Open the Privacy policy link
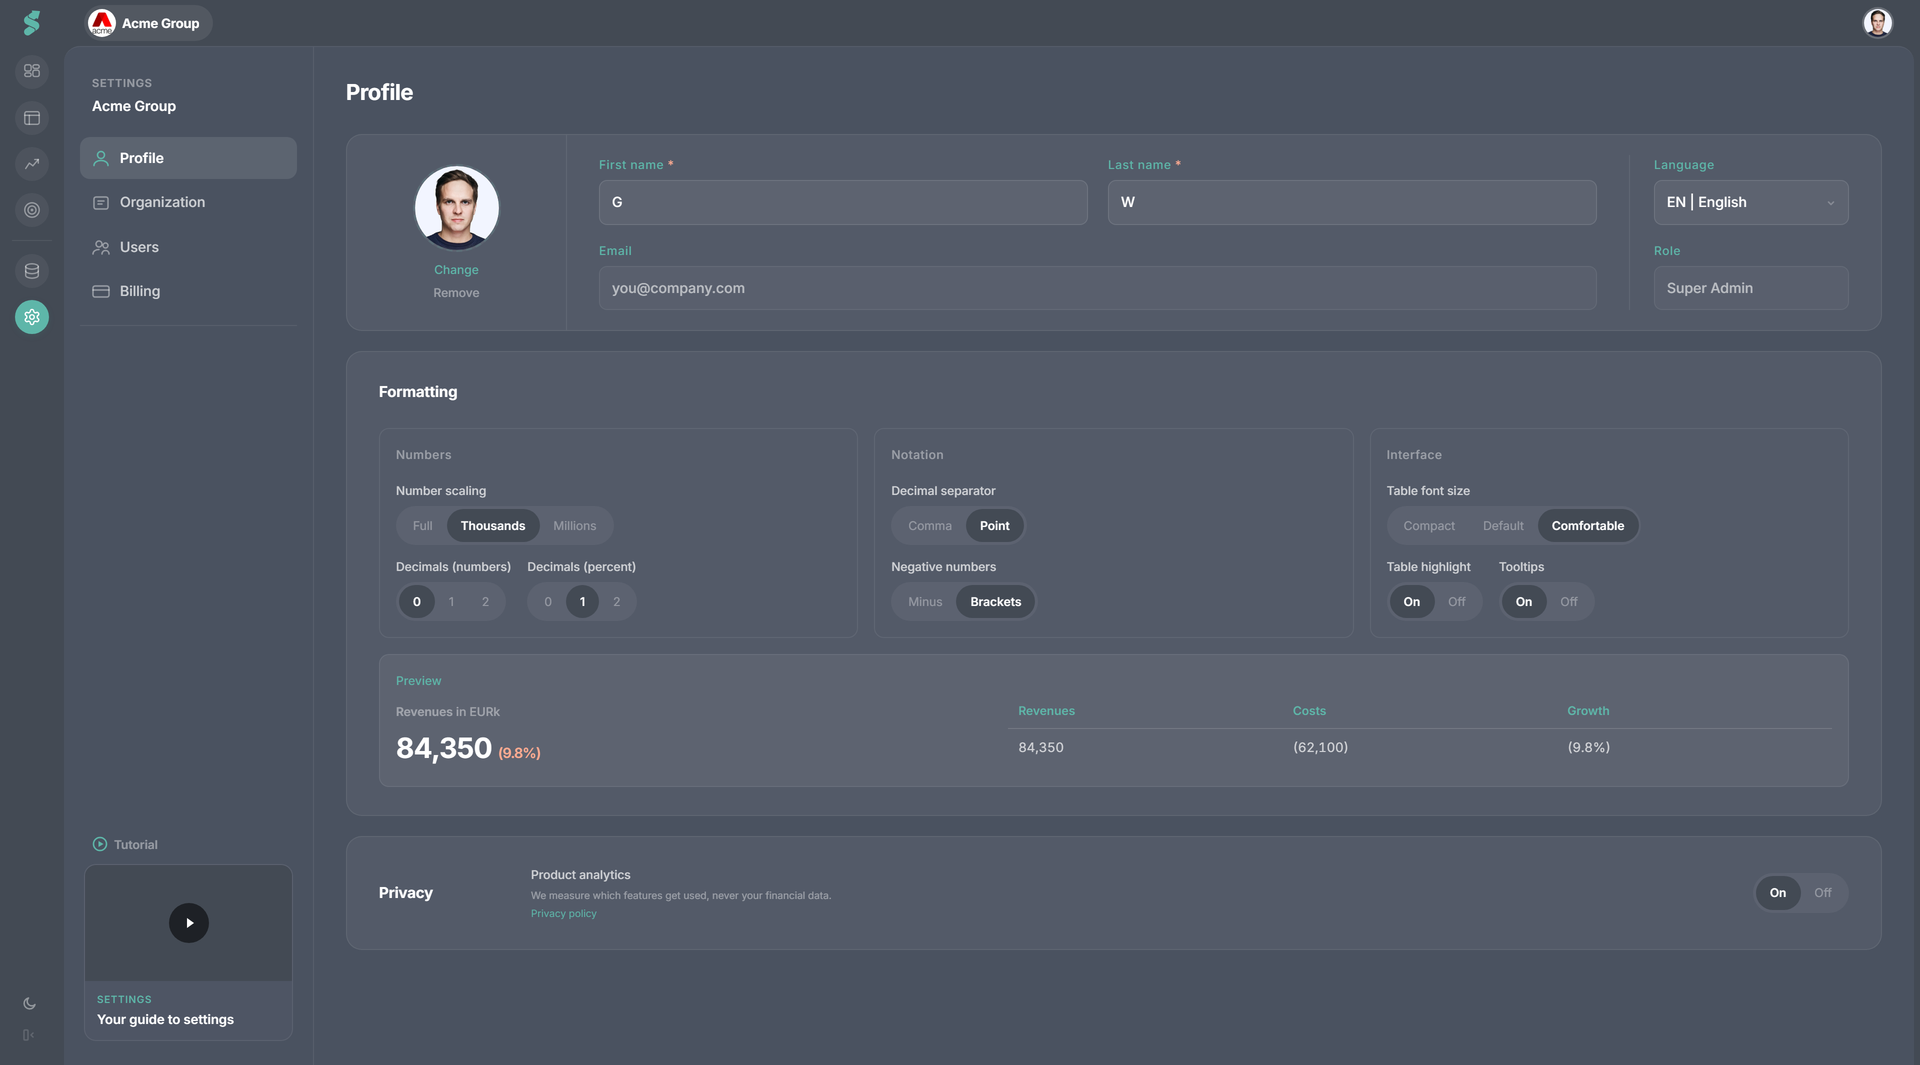This screenshot has width=1920, height=1065. (564, 914)
